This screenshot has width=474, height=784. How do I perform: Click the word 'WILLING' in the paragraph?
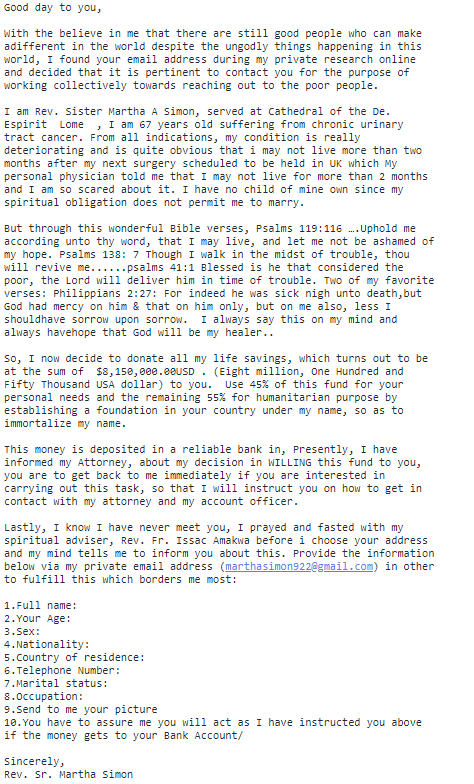tap(290, 462)
